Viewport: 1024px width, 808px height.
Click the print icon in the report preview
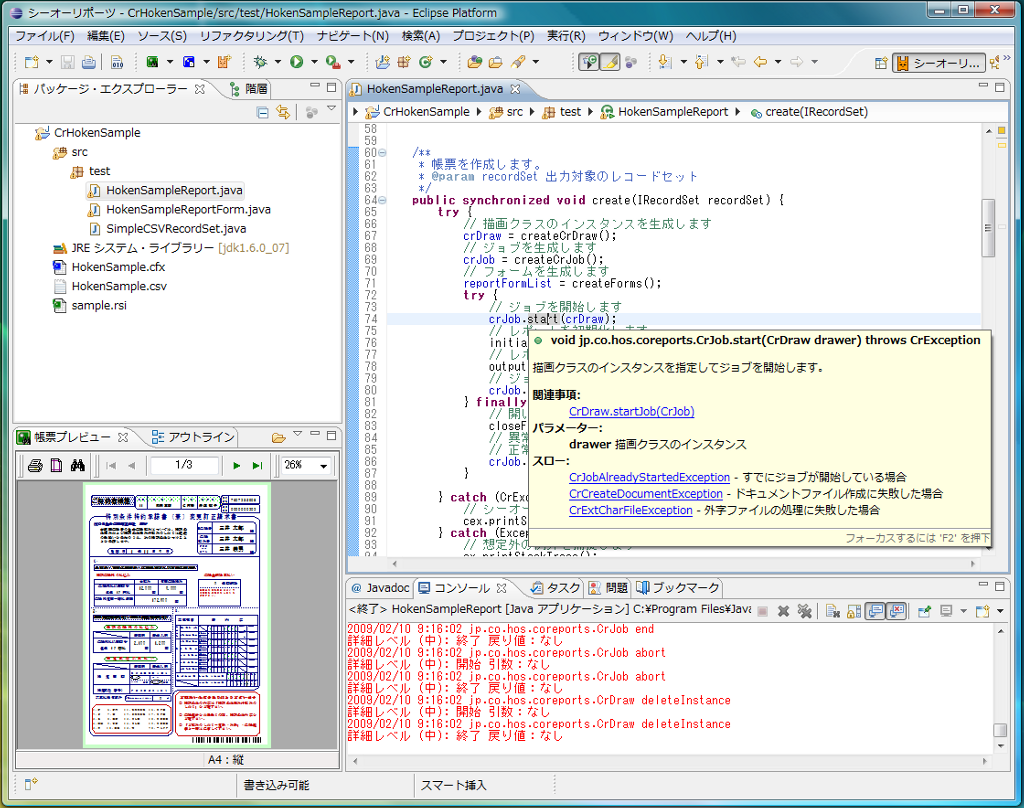point(35,465)
